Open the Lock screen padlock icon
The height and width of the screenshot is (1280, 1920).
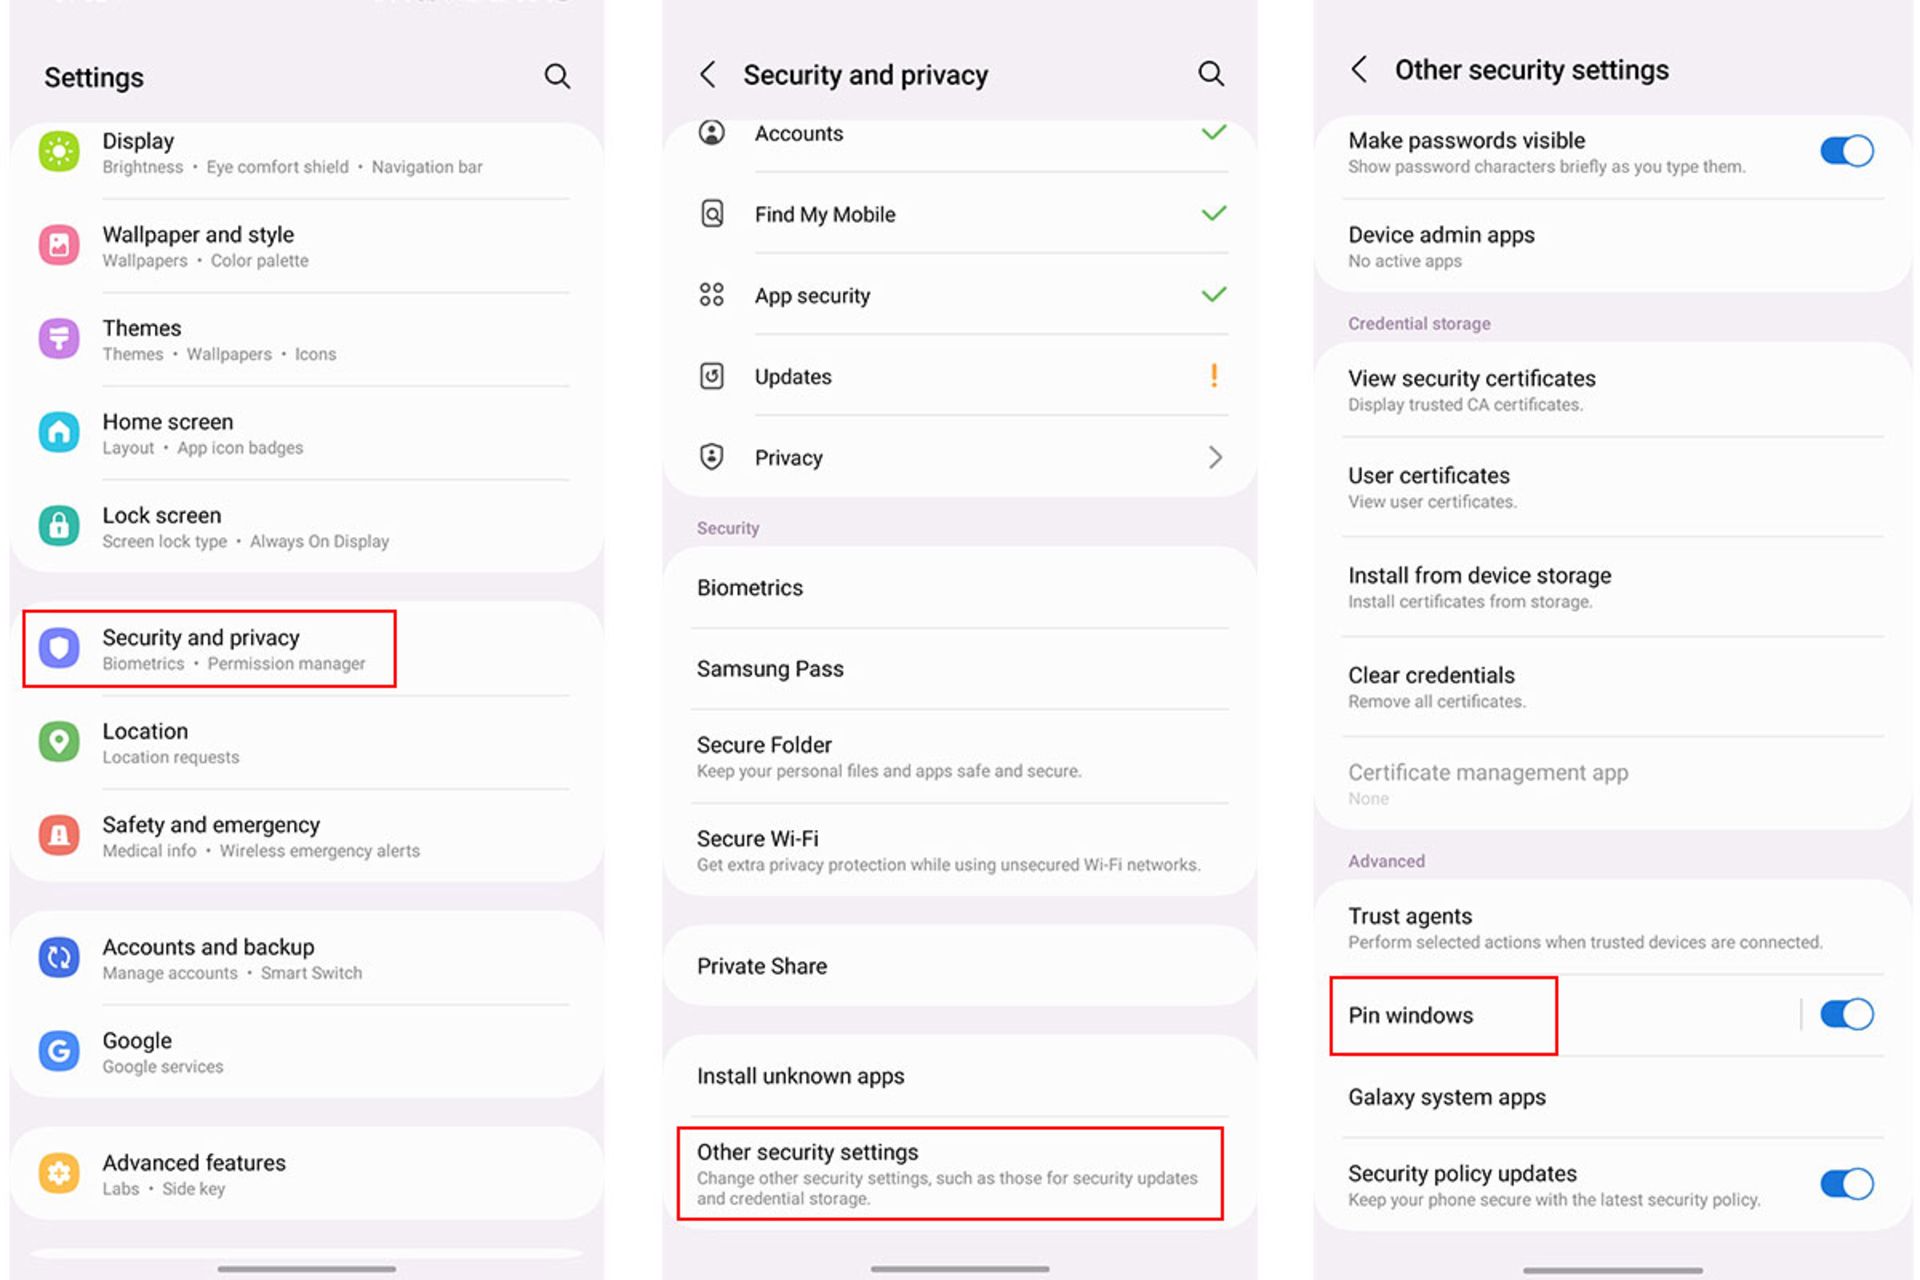coord(59,526)
